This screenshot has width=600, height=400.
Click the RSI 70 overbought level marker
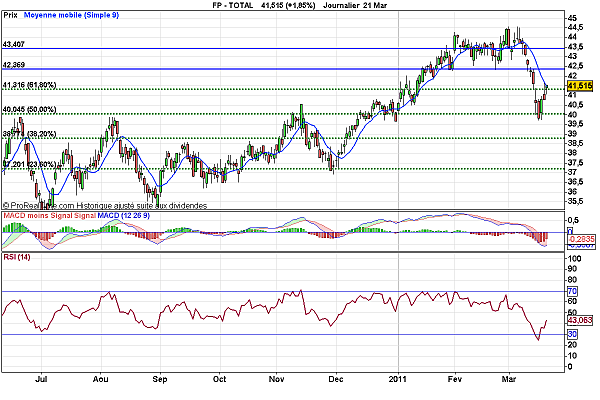click(x=573, y=291)
